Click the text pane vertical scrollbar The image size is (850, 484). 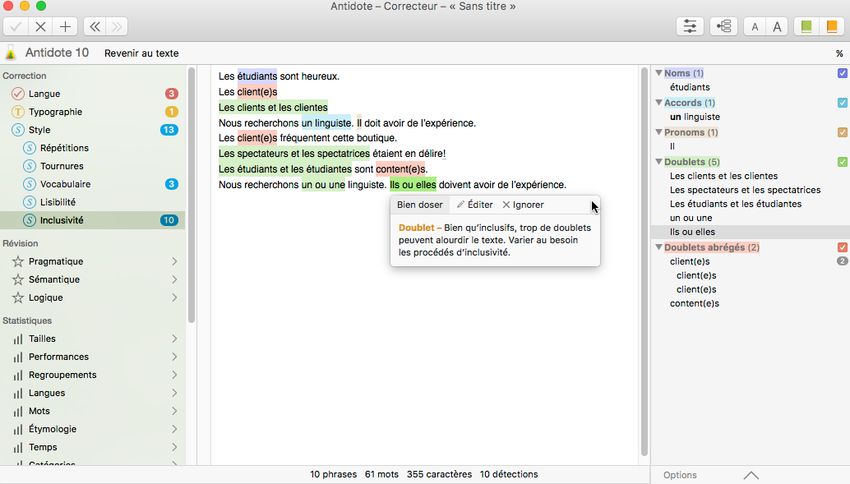pos(644,261)
